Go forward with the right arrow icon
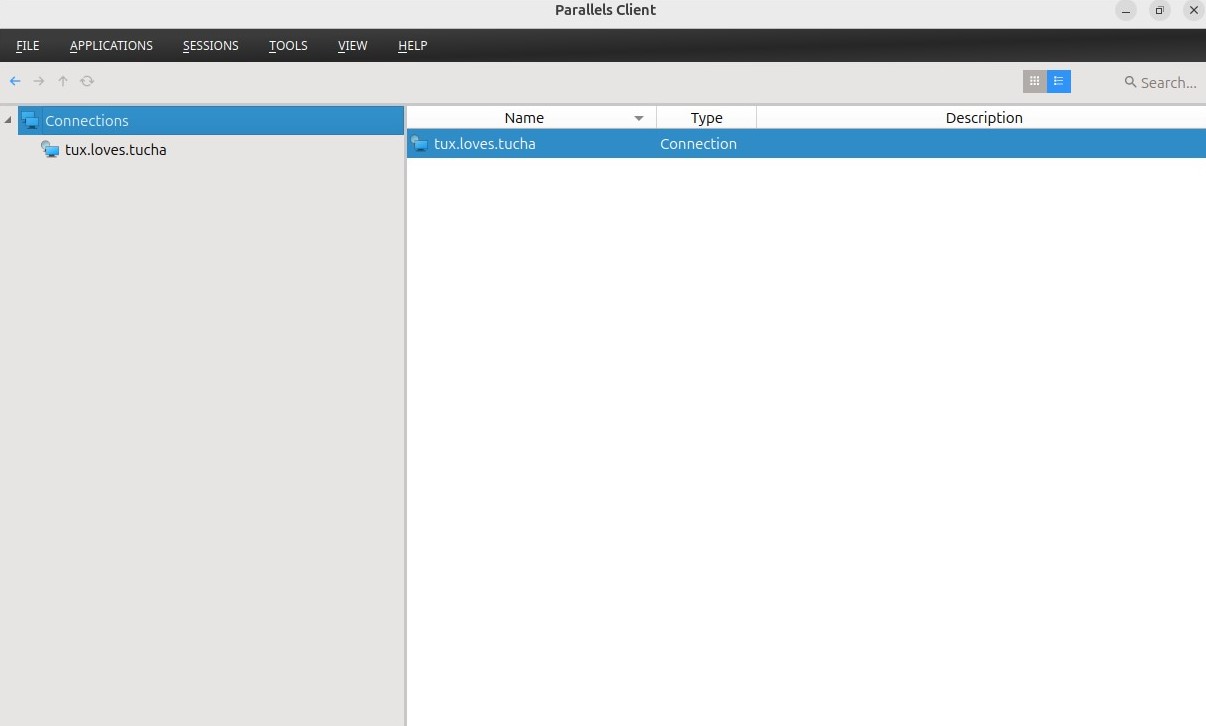The width and height of the screenshot is (1206, 726). pyautogui.click(x=39, y=81)
